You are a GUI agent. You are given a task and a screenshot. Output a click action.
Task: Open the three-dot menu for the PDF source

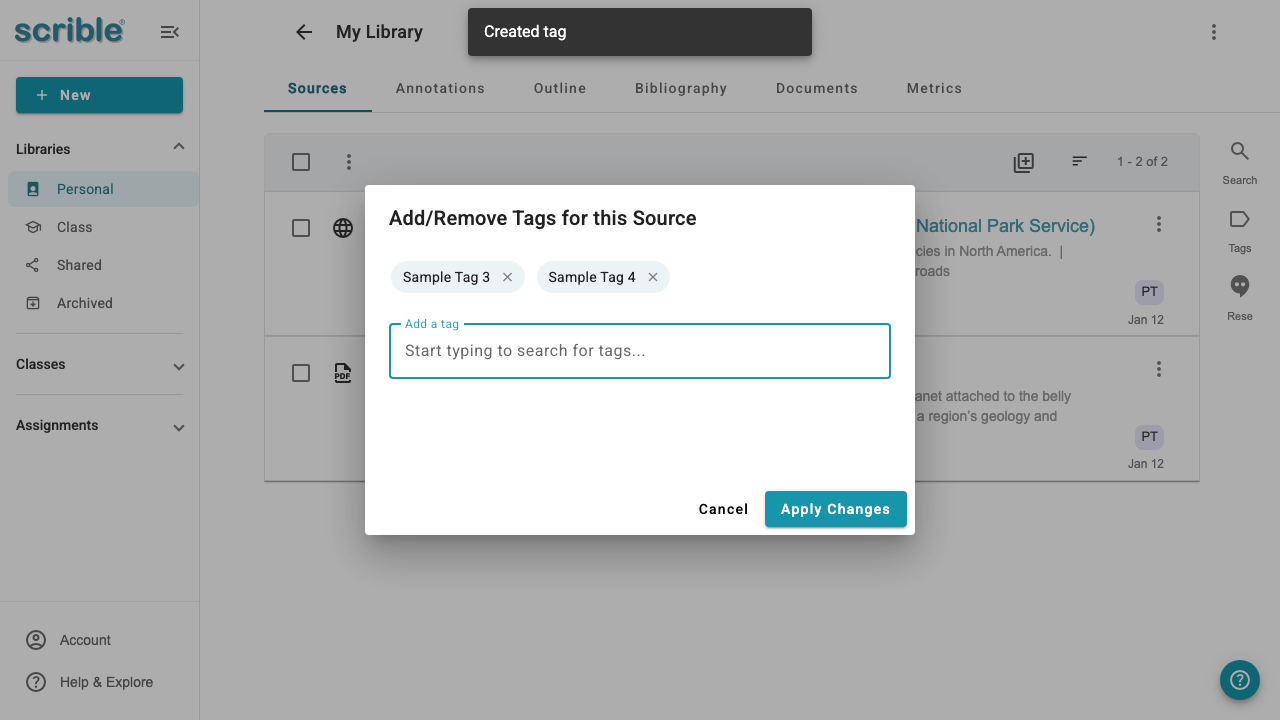click(x=1159, y=369)
